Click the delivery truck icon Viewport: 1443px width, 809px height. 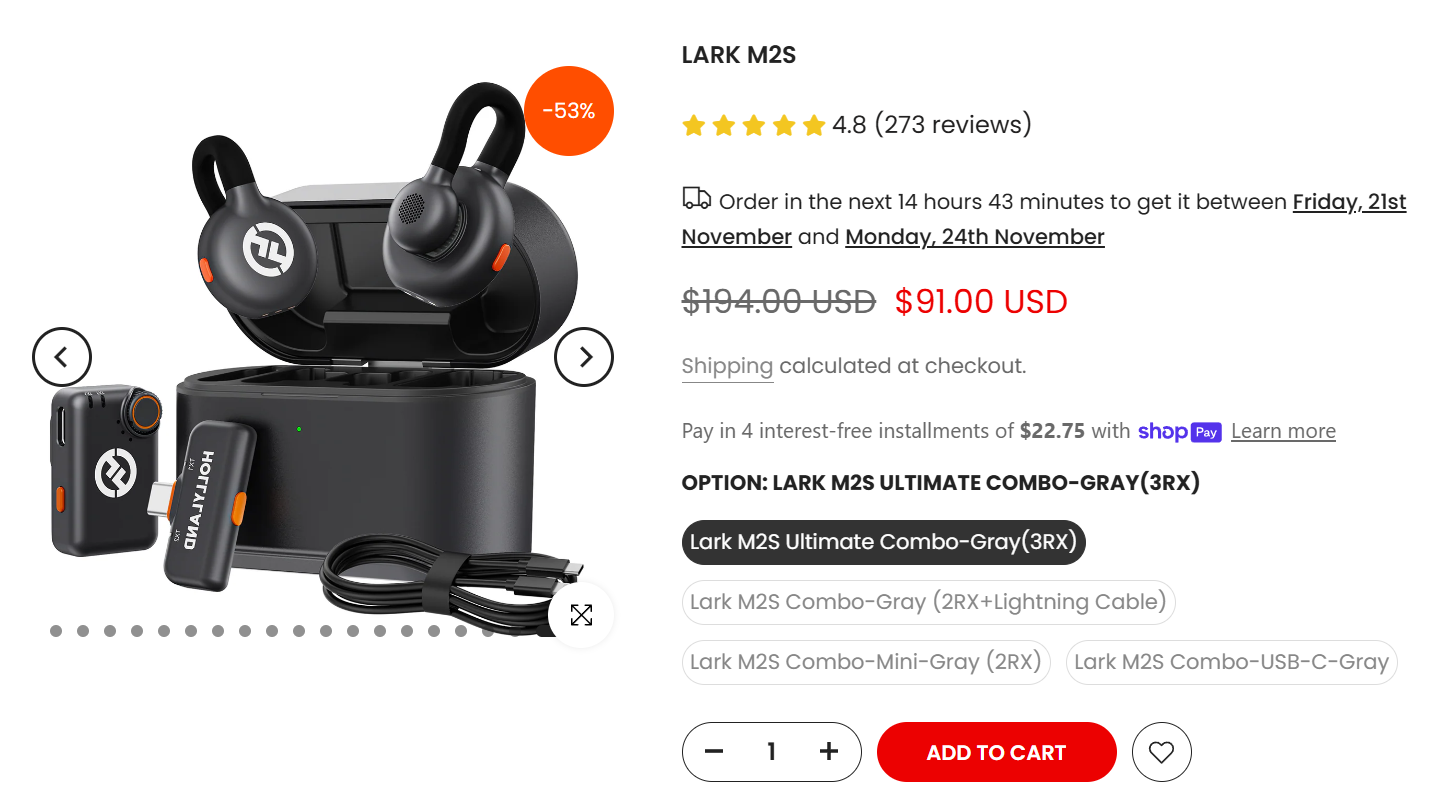click(x=697, y=199)
